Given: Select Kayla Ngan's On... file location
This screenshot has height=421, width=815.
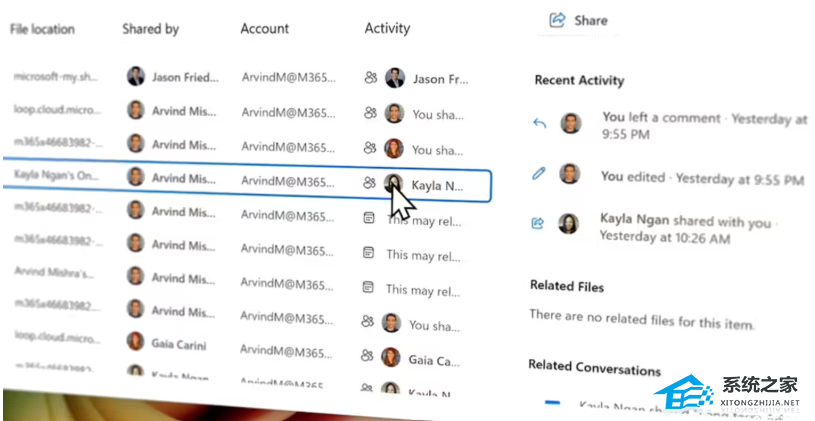Looking at the screenshot, I should 56,175.
